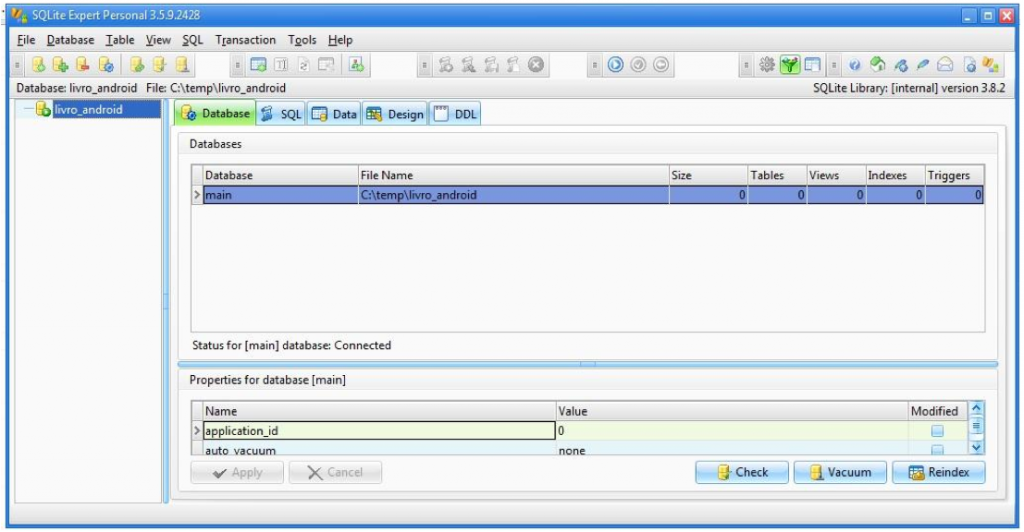Click the 'Triggers' column header
This screenshot has height=532, width=1024.
point(955,175)
